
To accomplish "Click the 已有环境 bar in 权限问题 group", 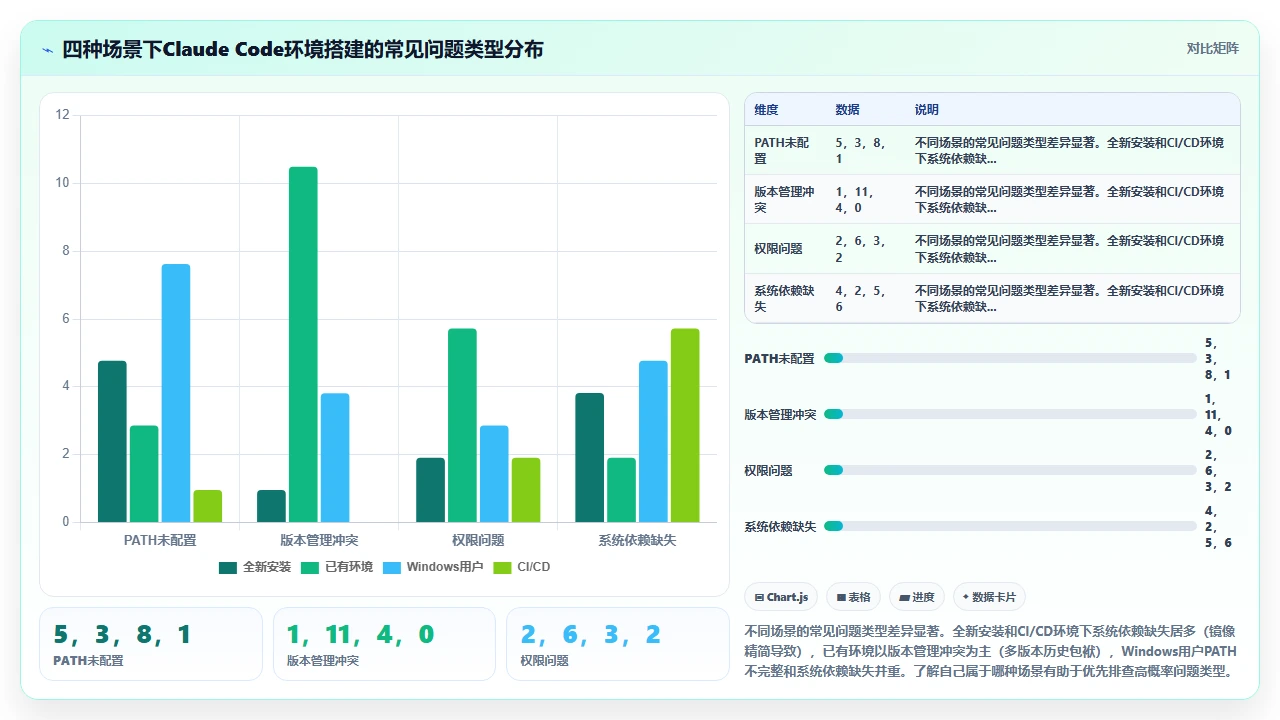I will point(462,425).
